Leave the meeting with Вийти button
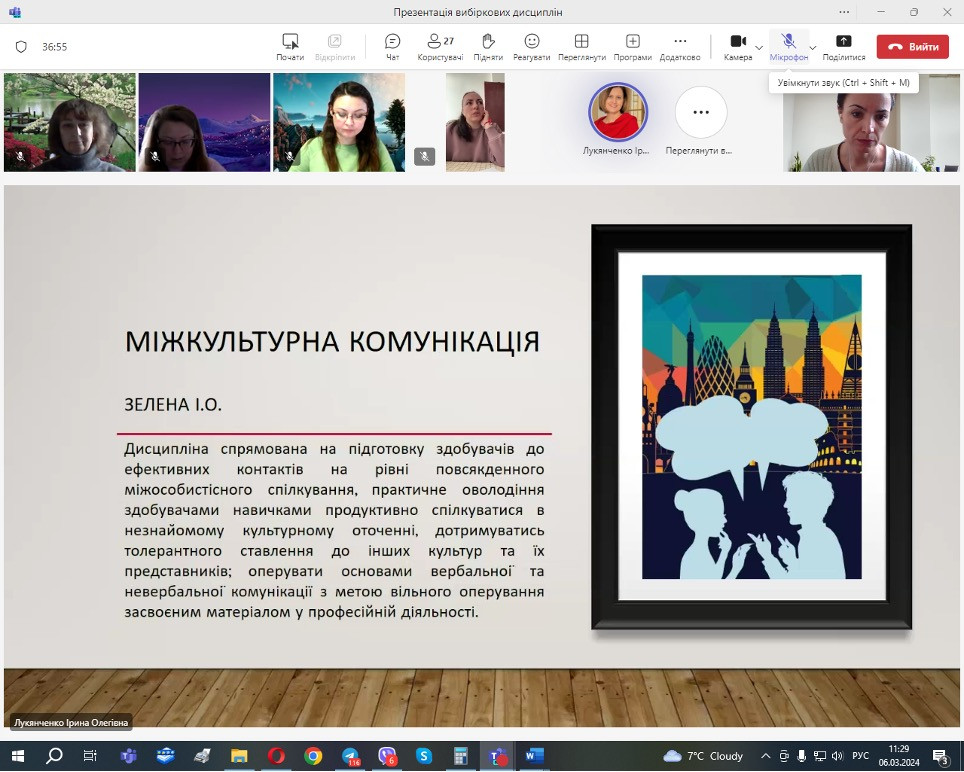 [912, 47]
